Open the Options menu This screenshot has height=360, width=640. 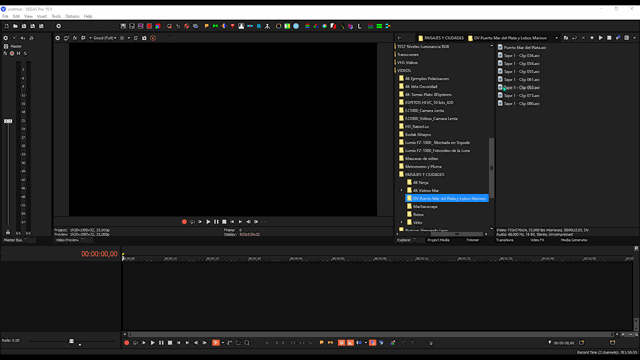click(72, 16)
